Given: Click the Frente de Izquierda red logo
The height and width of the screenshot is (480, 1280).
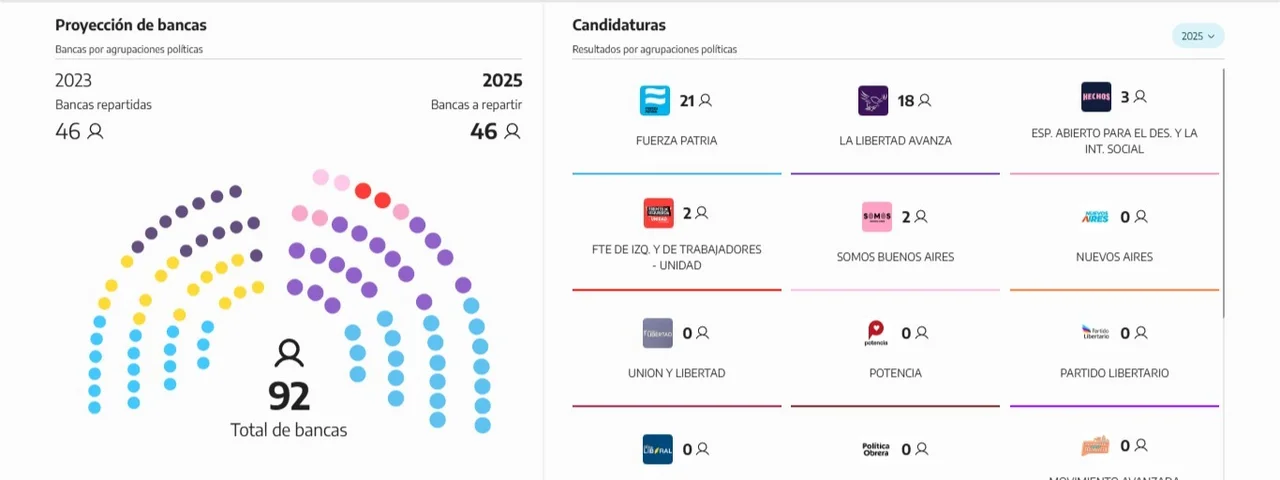Looking at the screenshot, I should click(658, 213).
